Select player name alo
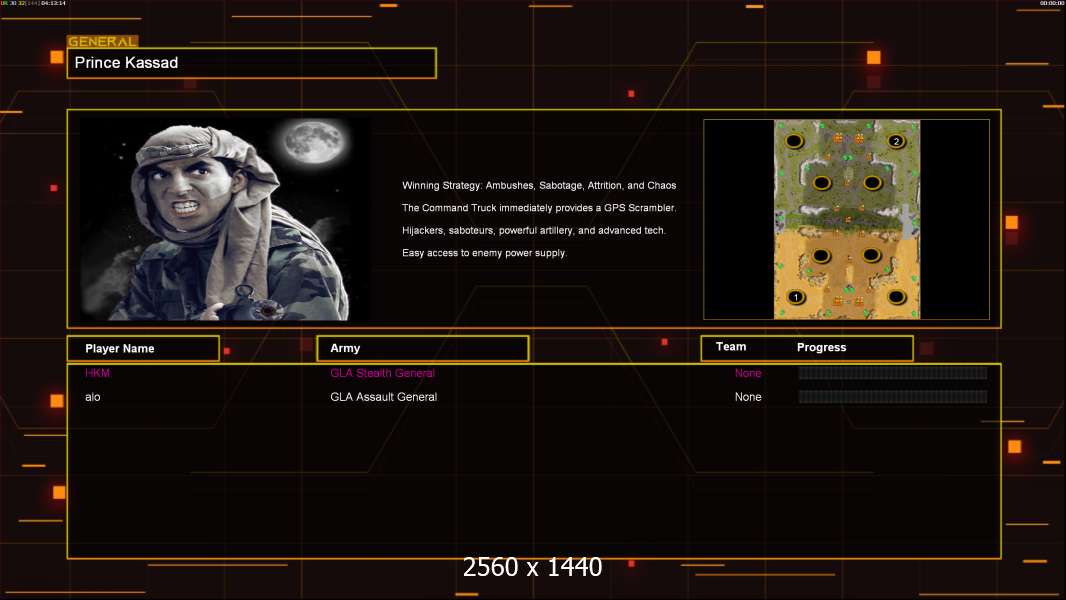This screenshot has width=1066, height=600. pos(92,397)
